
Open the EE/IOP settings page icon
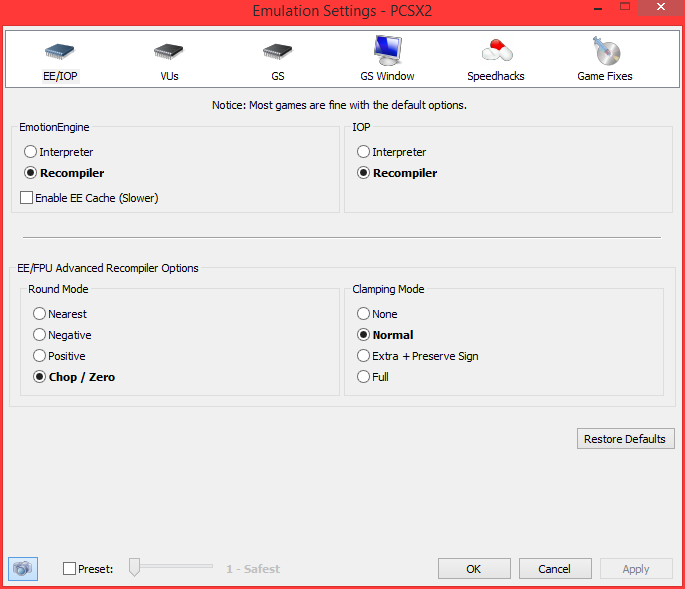click(x=60, y=52)
